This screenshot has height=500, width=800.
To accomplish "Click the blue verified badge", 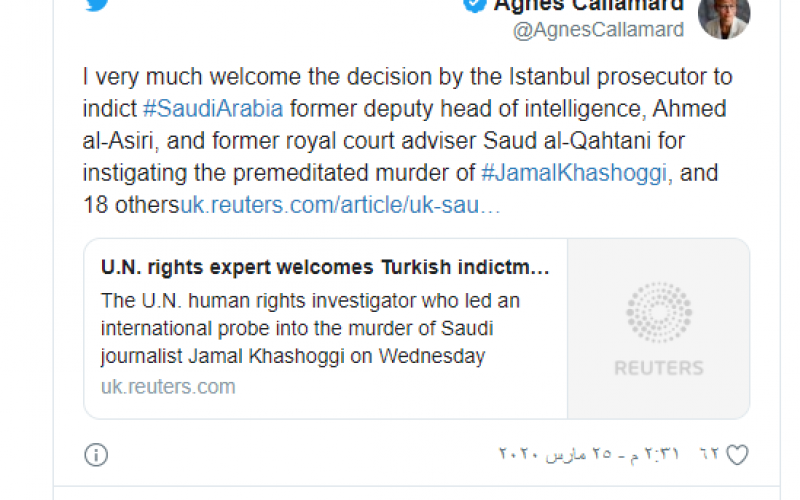I will 474,5.
